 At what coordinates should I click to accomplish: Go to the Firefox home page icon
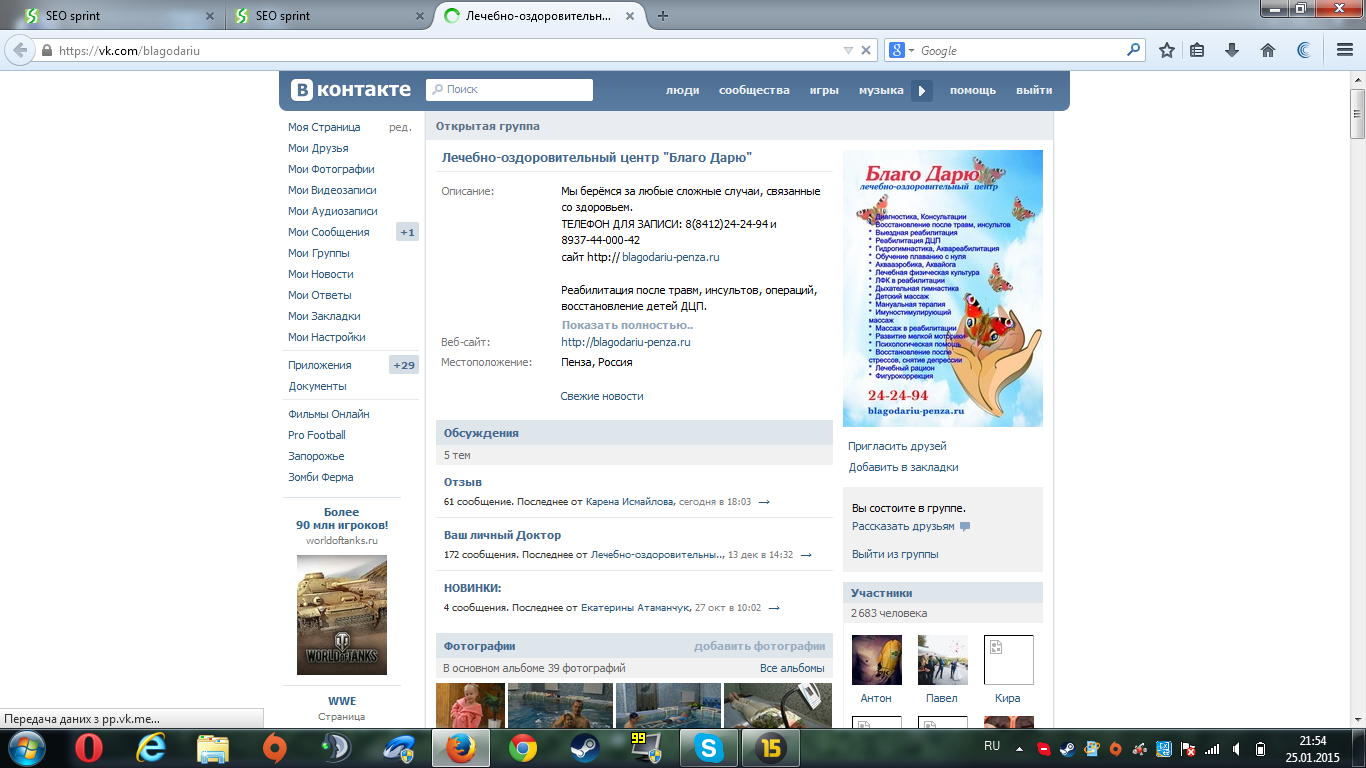pyautogui.click(x=1268, y=50)
